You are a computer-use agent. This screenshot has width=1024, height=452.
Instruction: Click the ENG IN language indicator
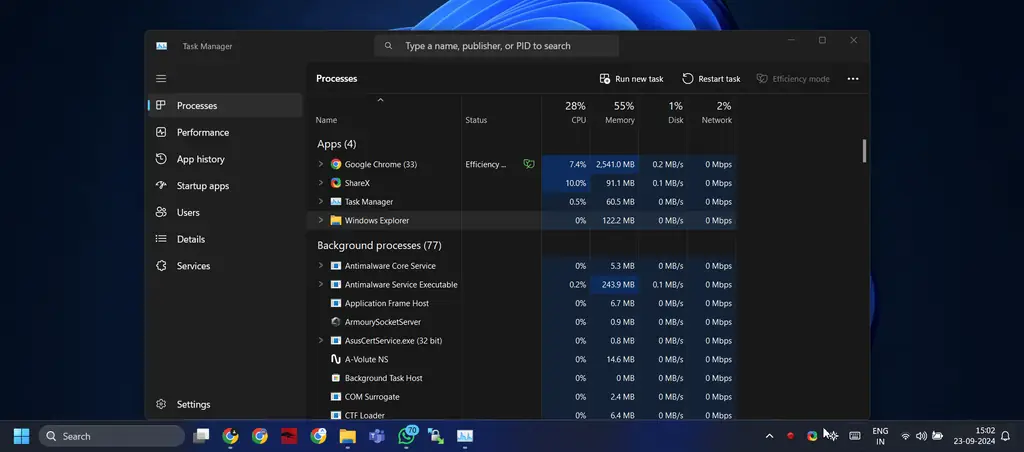pyautogui.click(x=880, y=436)
